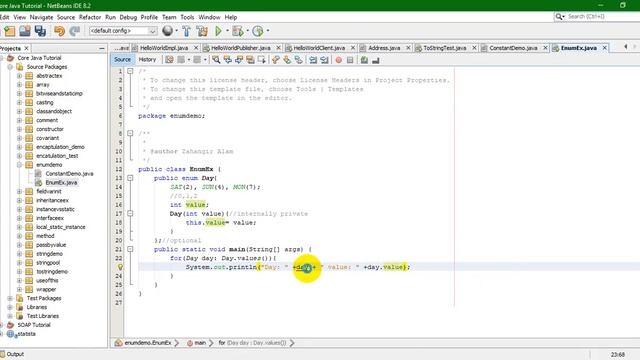Image resolution: width=640 pixels, height=360 pixels.
Task: Click the Shift Line Right icon
Action: [324, 60]
